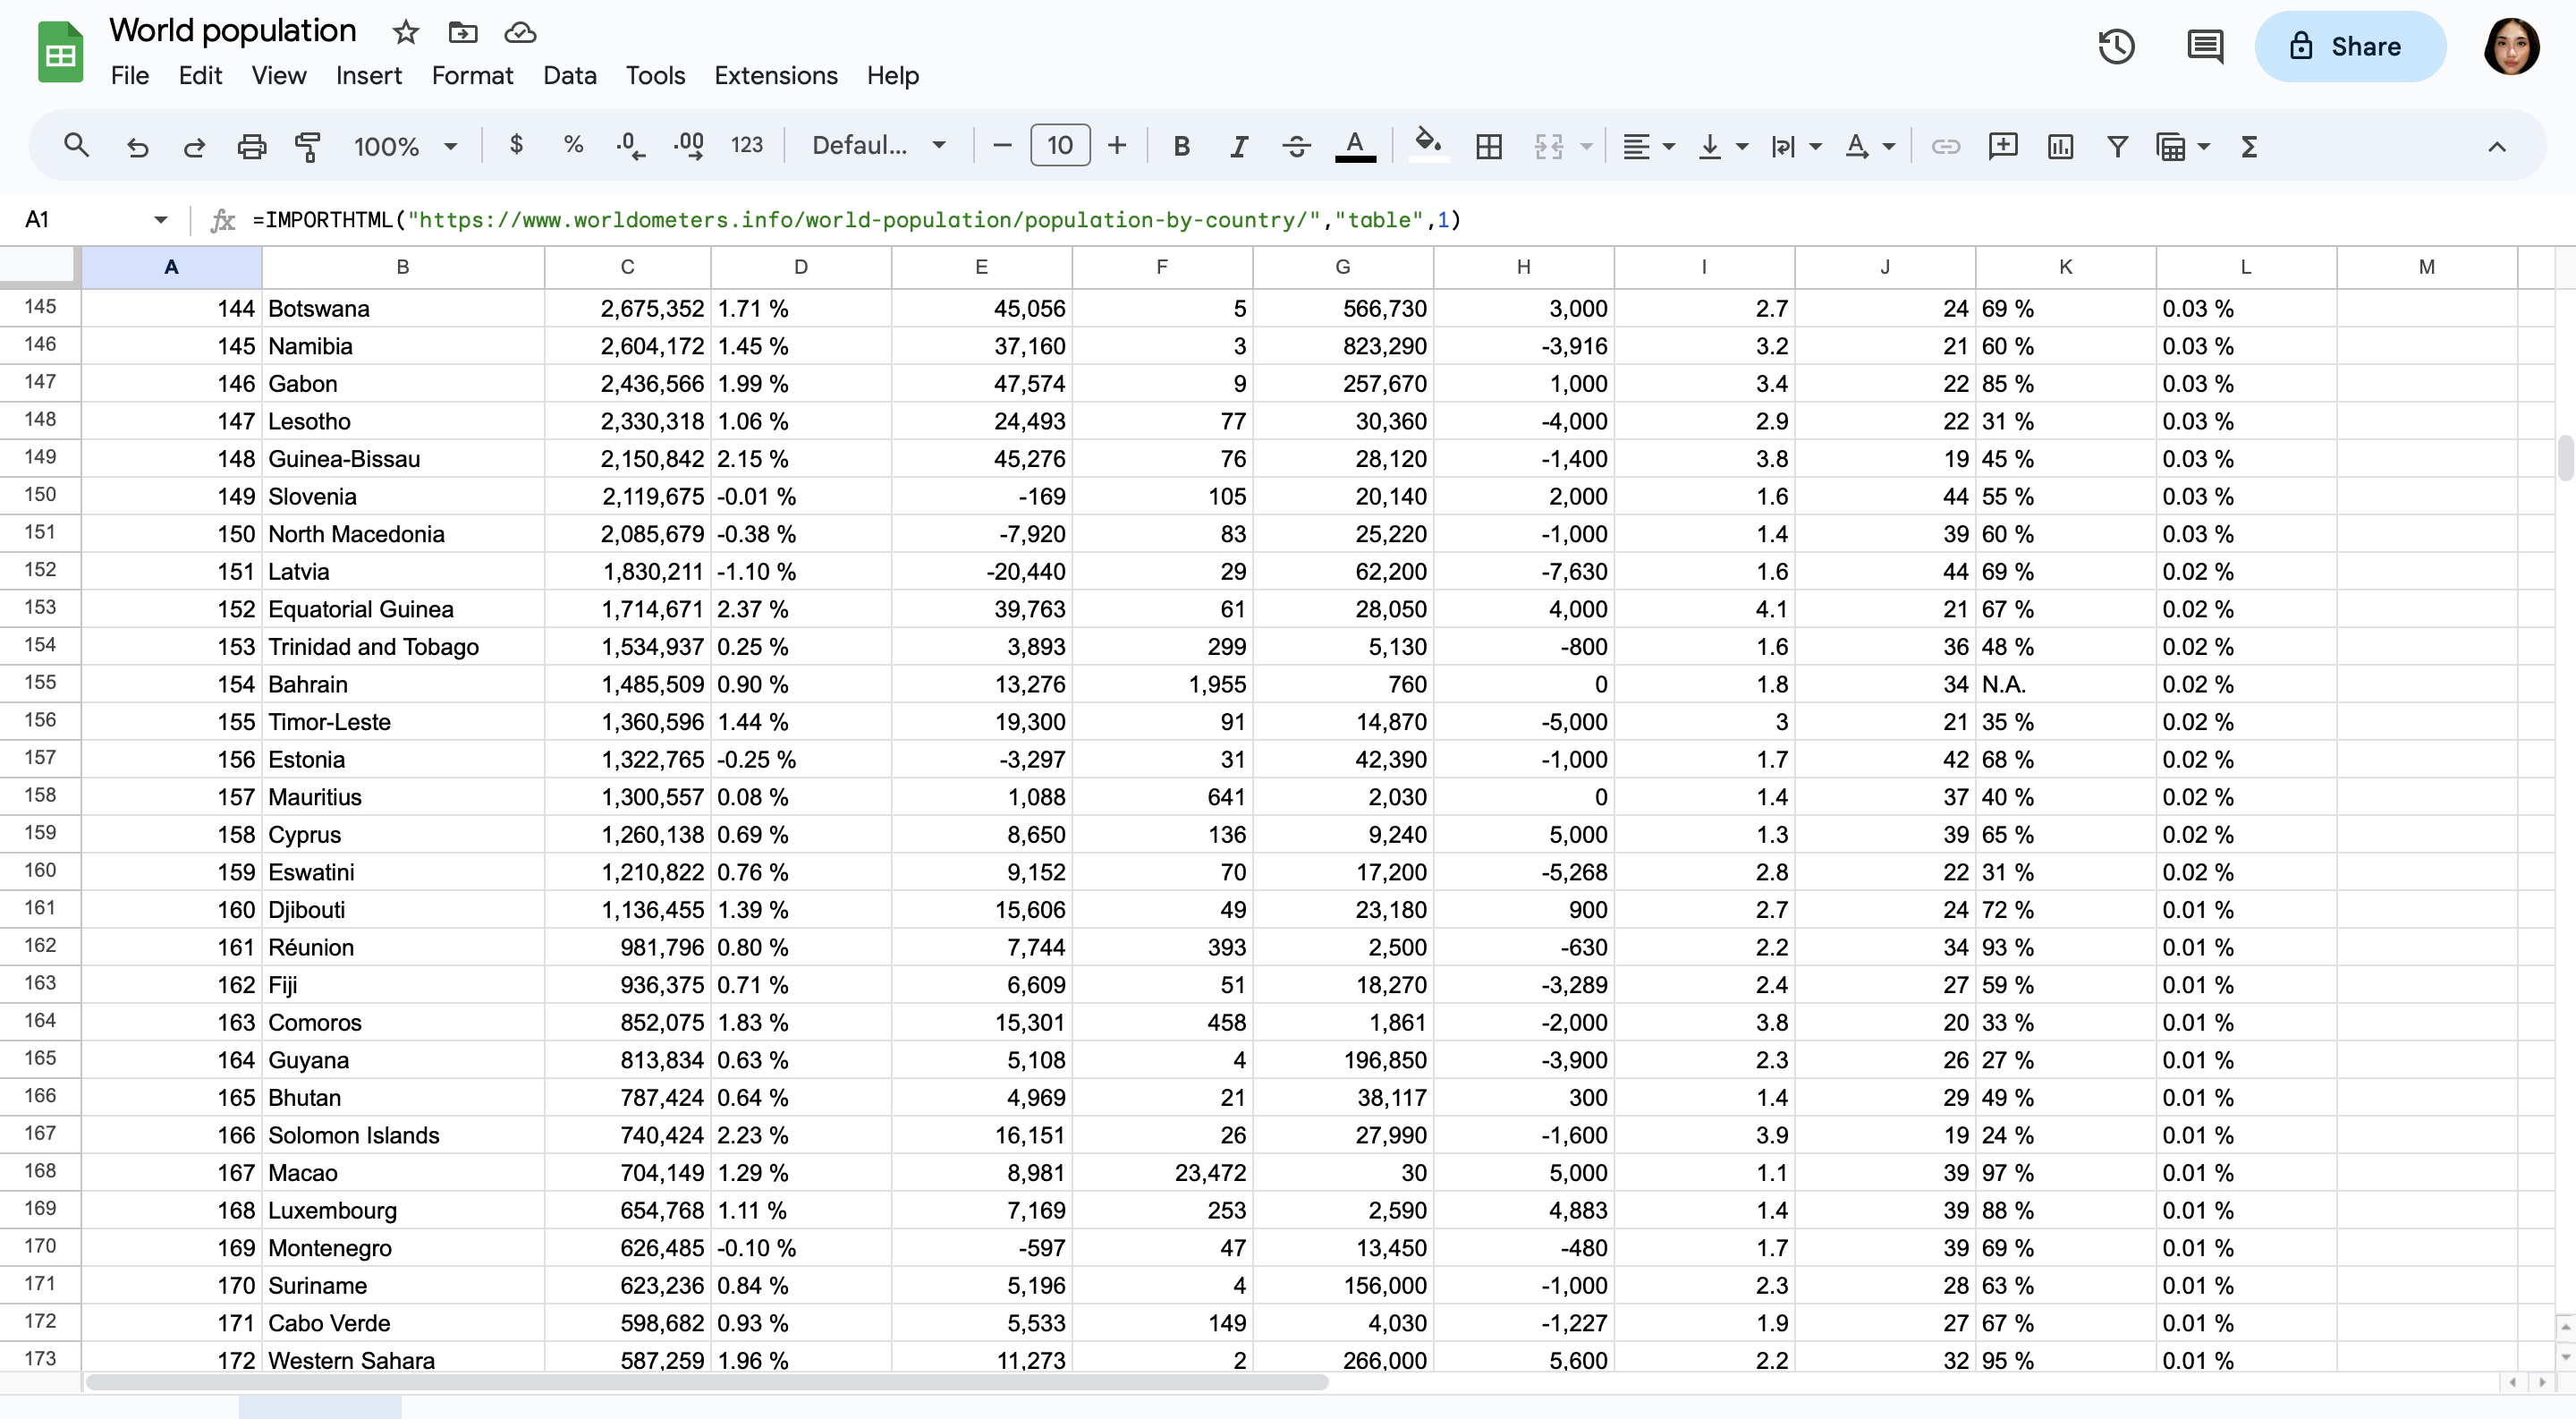Open the fill color picker
Viewport: 2576px width, 1419px height.
coord(1428,146)
